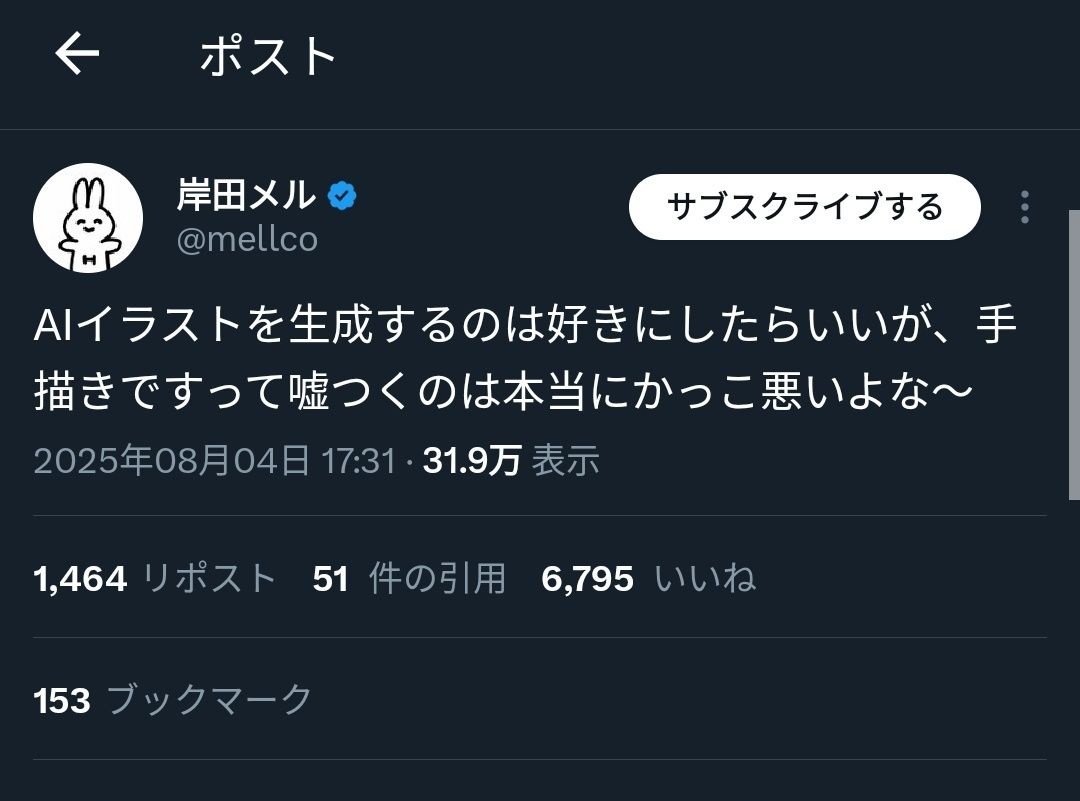Open the rabbit profile avatar
This screenshot has width=1080, height=801.
click(x=88, y=218)
